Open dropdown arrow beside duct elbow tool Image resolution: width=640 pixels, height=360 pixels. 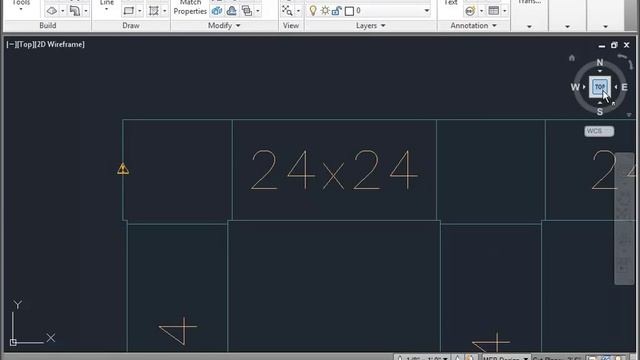click(86, 11)
